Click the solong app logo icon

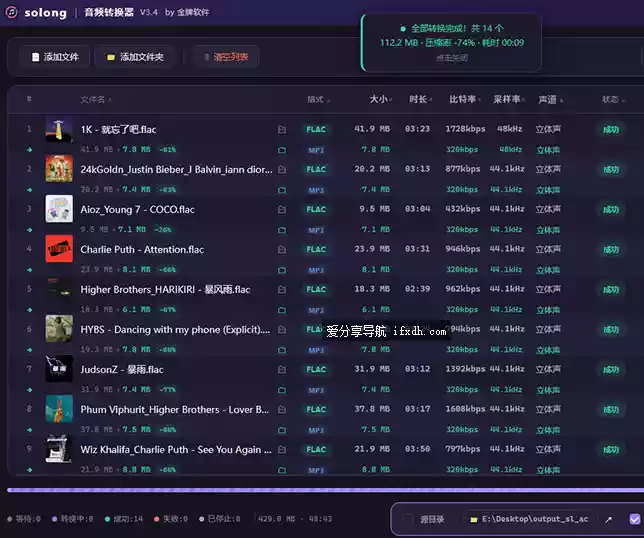(12, 12)
